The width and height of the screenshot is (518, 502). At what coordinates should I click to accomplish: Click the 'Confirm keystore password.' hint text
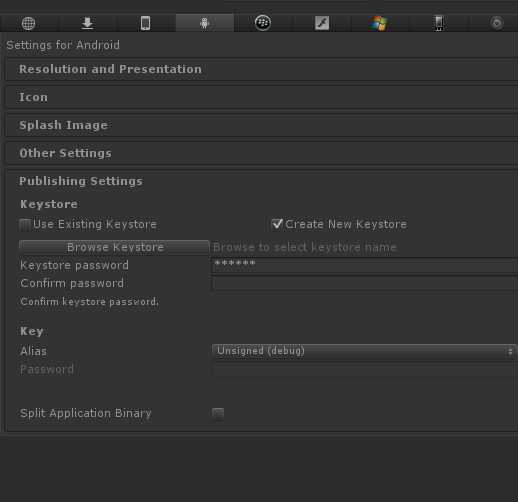(89, 302)
